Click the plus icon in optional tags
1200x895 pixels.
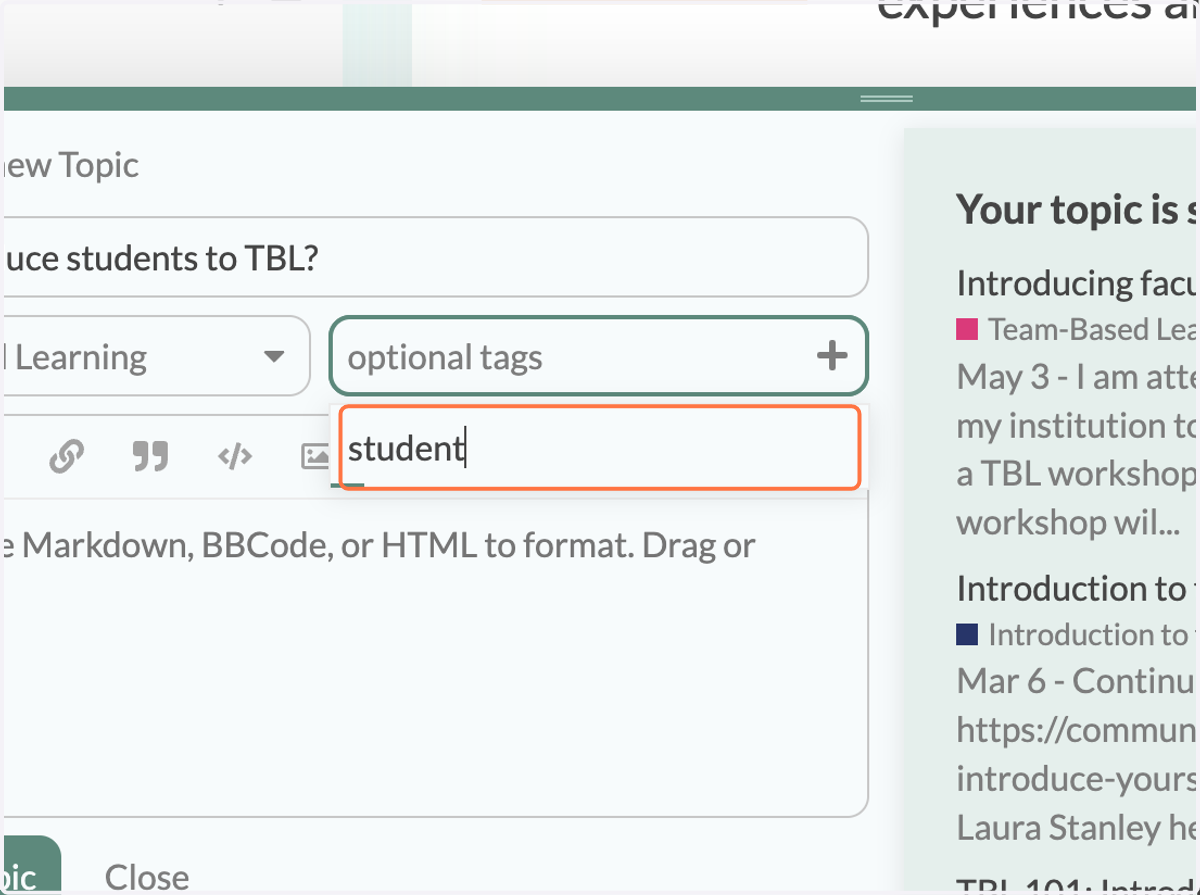coord(832,356)
